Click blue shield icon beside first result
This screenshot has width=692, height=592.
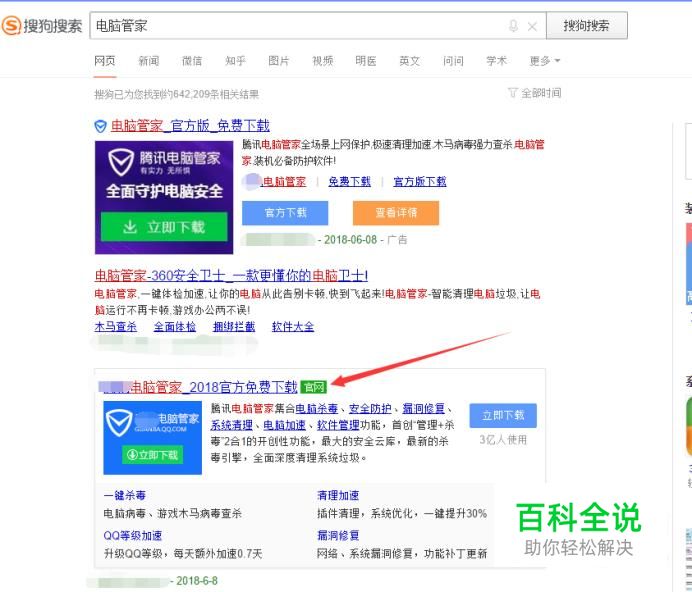point(101,127)
